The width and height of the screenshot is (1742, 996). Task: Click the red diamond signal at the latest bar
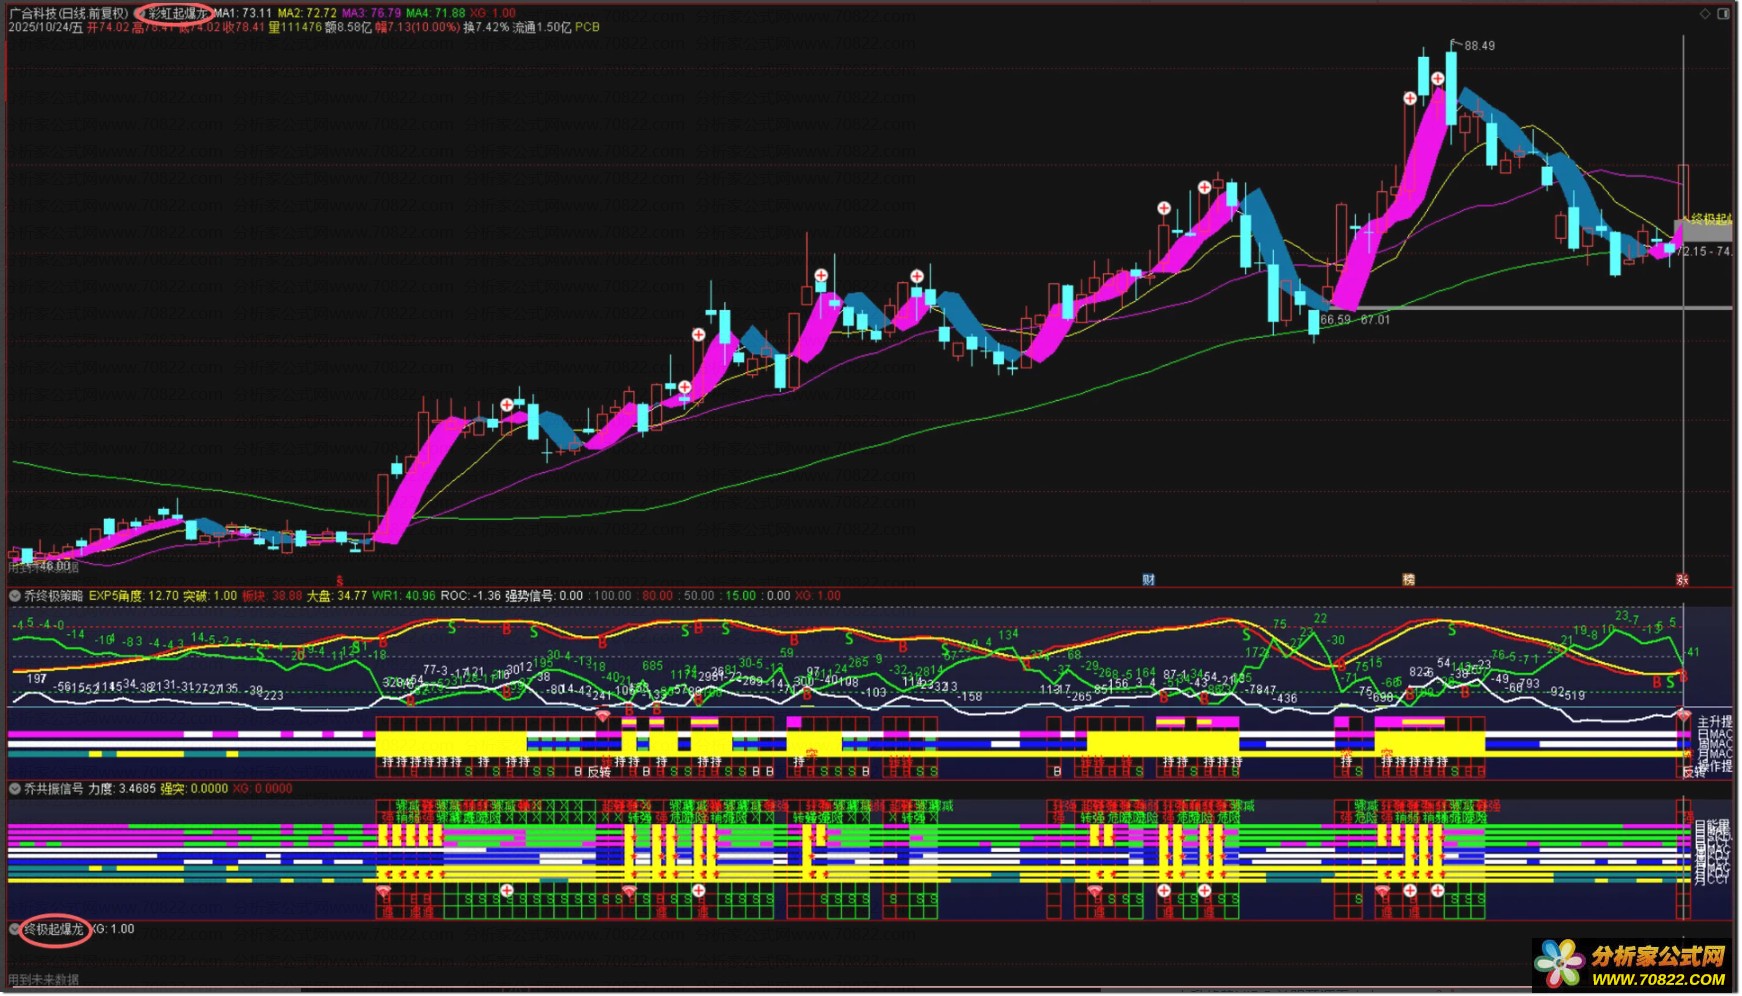coord(1684,715)
